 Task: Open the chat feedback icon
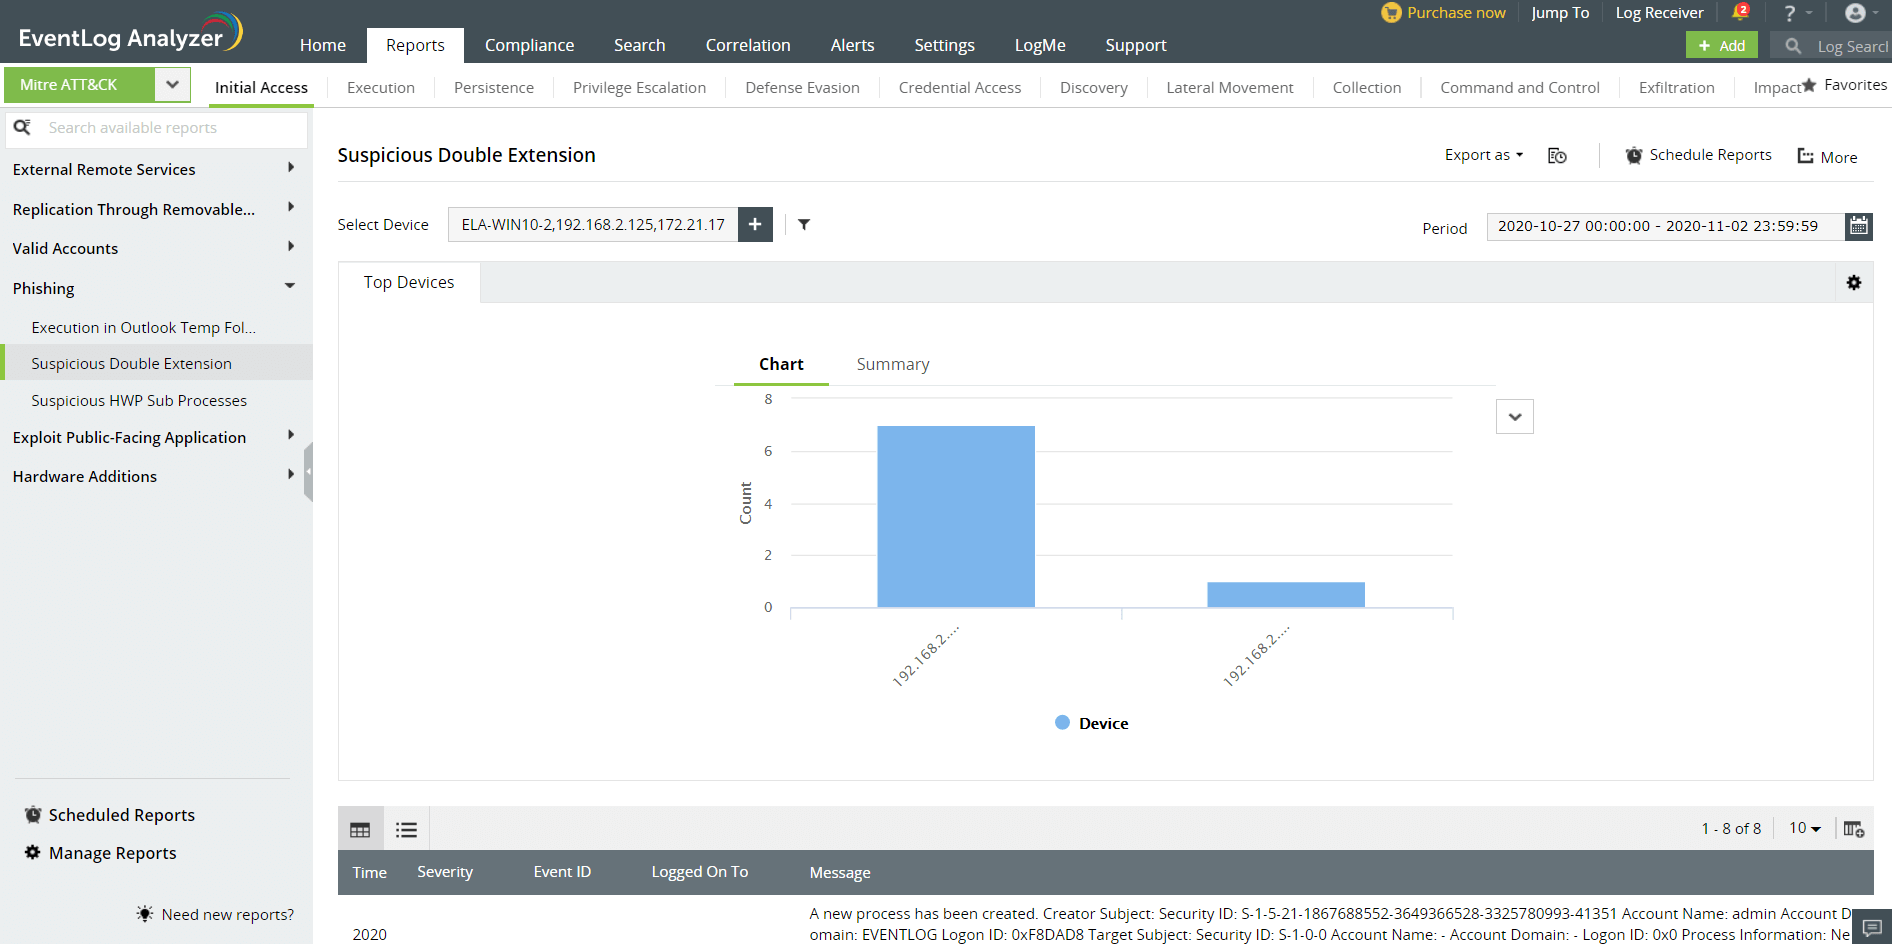1872,927
